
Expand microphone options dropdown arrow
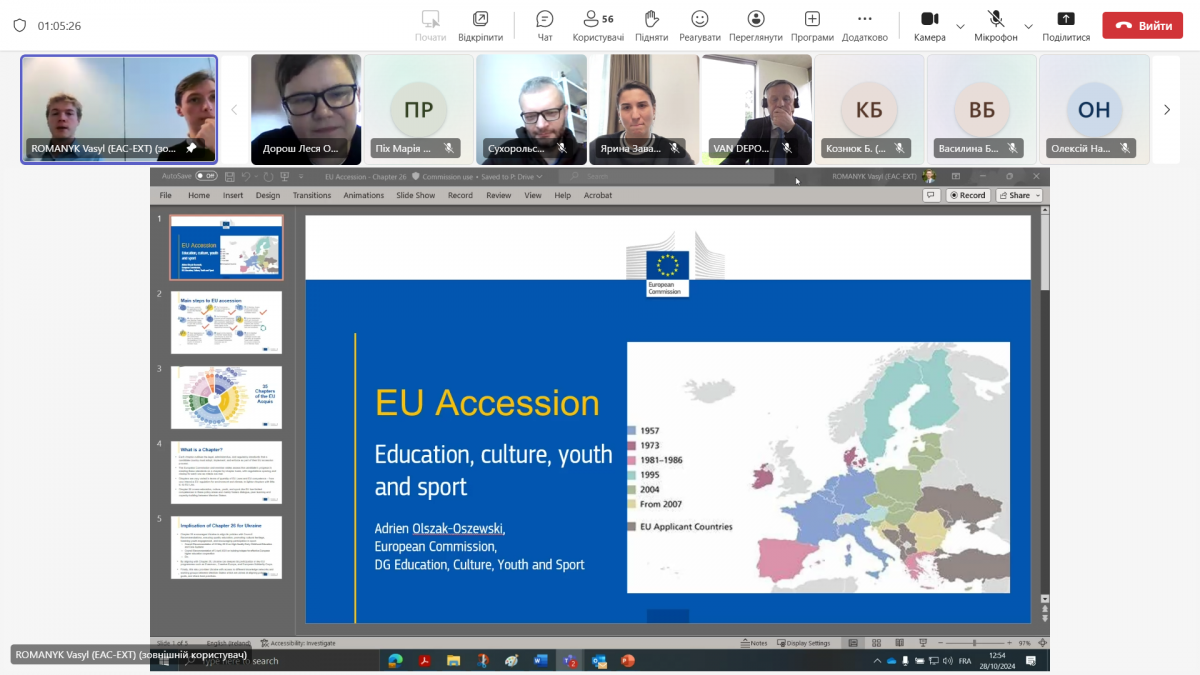coord(1028,26)
